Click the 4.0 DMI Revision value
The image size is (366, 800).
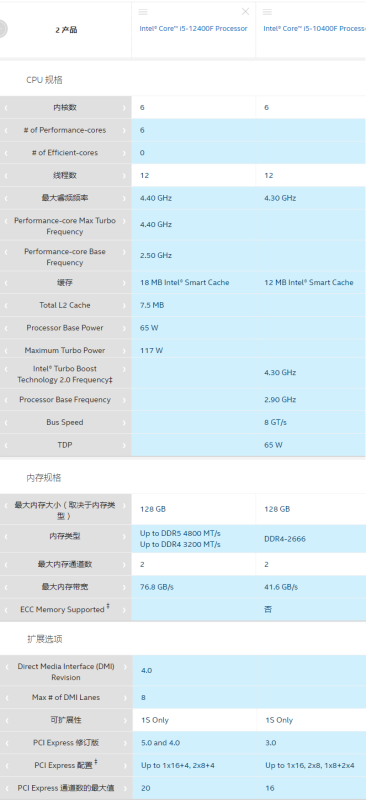click(147, 670)
